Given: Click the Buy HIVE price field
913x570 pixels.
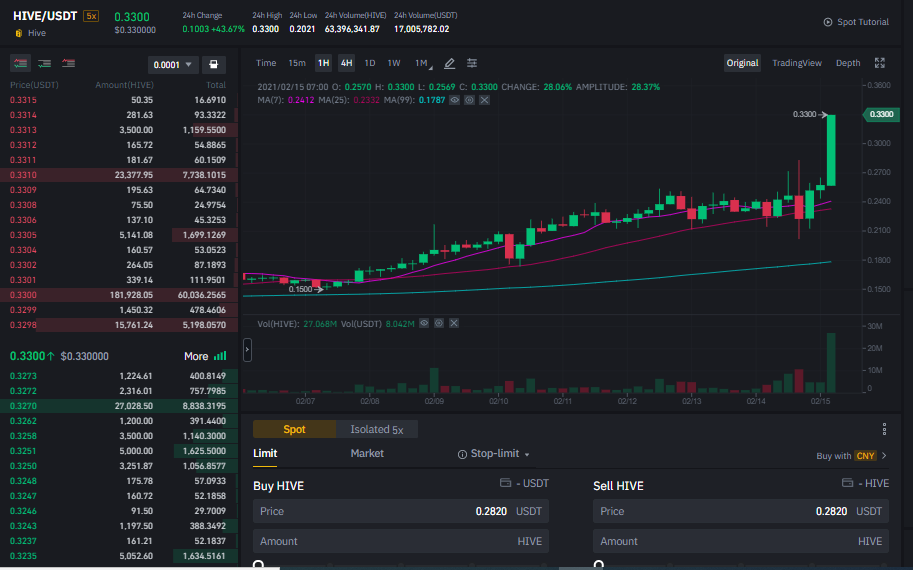Looking at the screenshot, I should 401,511.
